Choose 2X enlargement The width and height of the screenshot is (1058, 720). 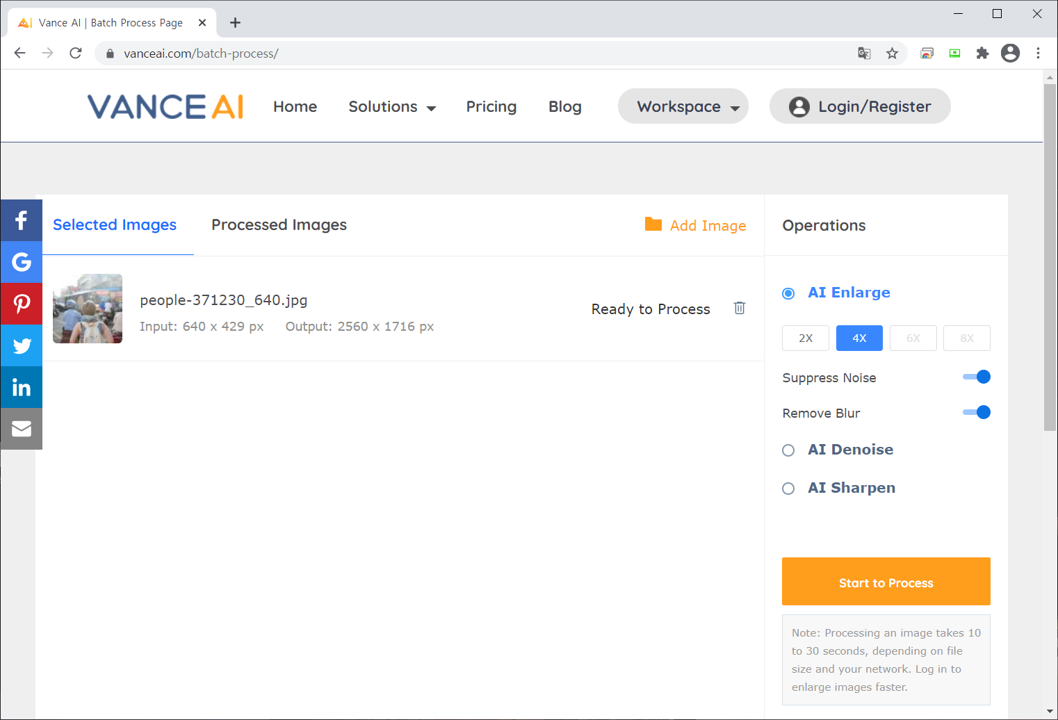[806, 338]
